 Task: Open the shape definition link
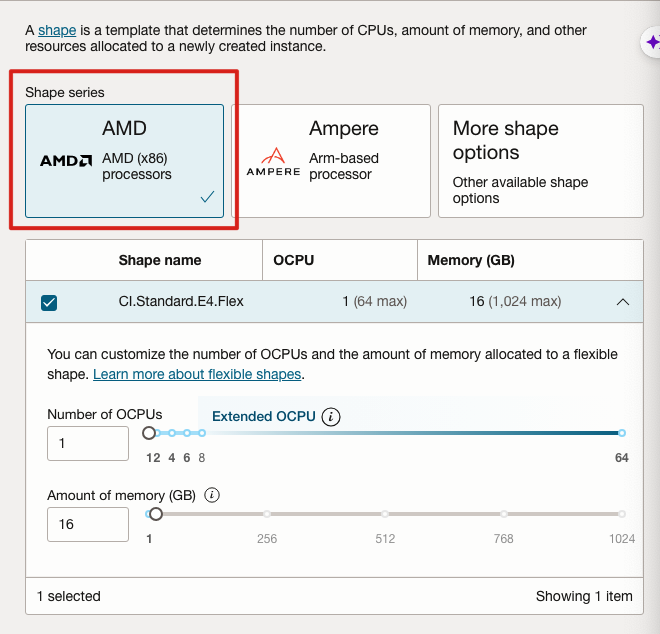[57, 31]
